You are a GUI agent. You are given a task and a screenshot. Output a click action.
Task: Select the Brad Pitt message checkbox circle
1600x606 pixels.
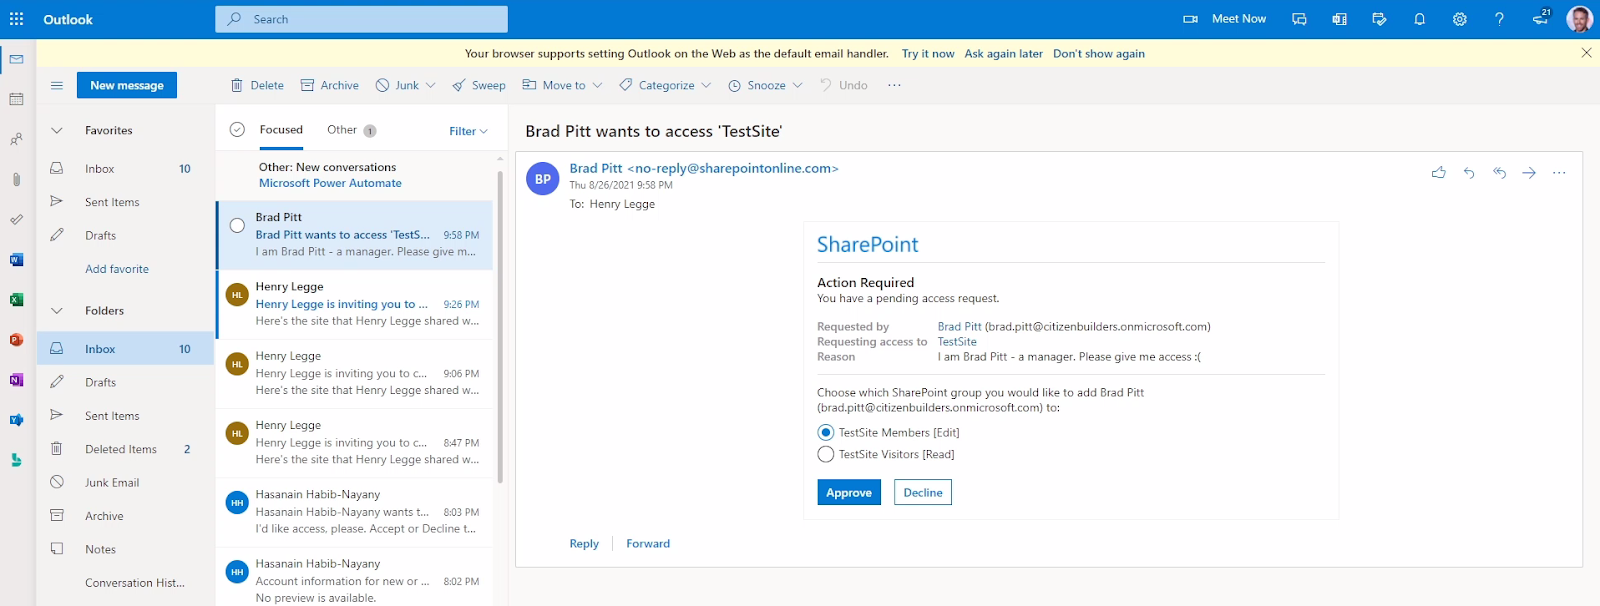(x=237, y=225)
